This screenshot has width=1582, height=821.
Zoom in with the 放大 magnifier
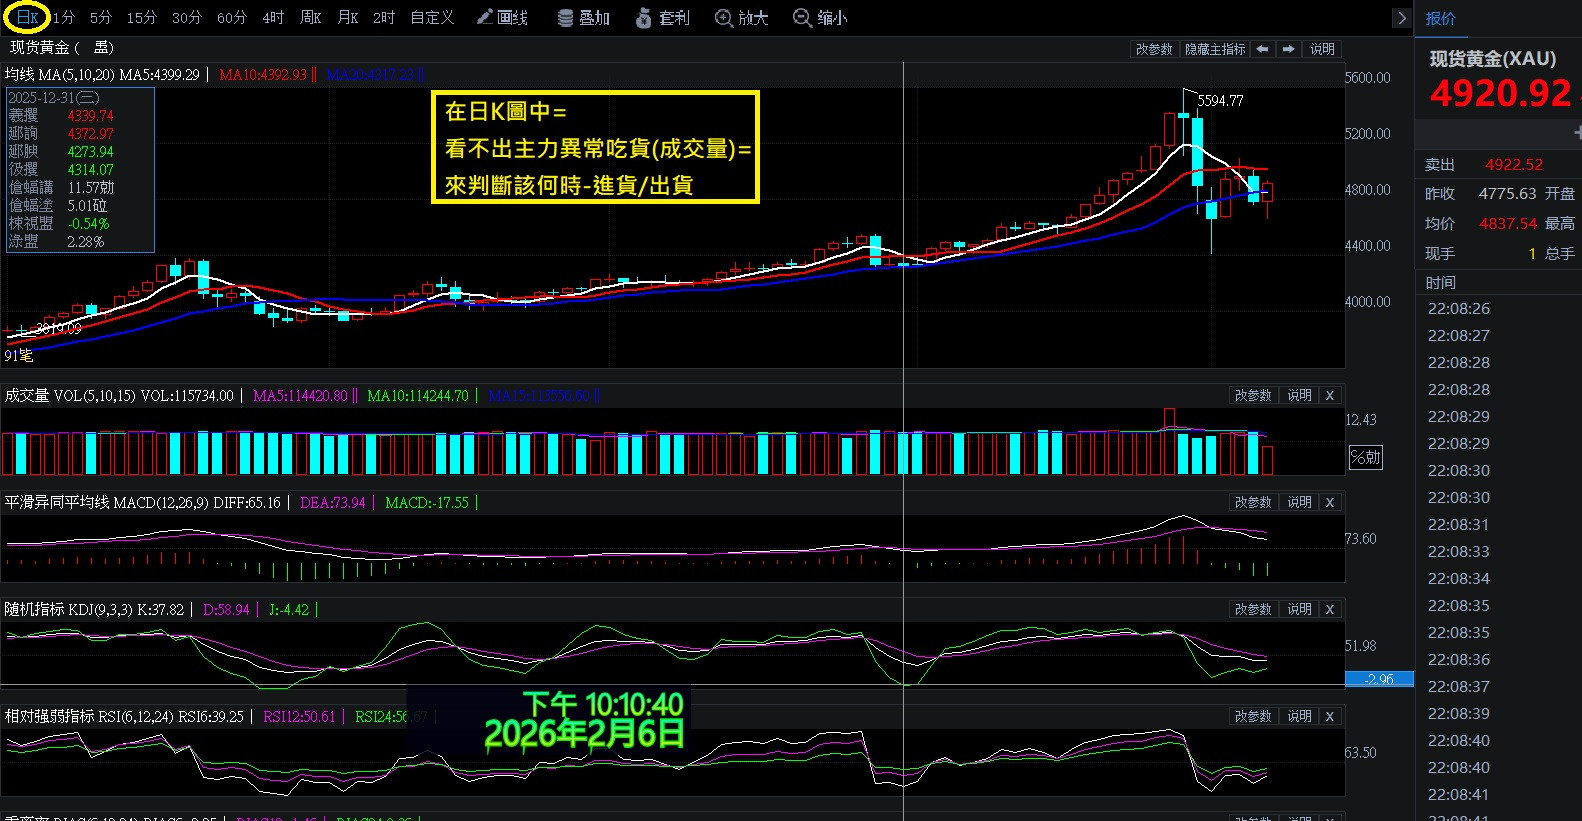coord(742,17)
